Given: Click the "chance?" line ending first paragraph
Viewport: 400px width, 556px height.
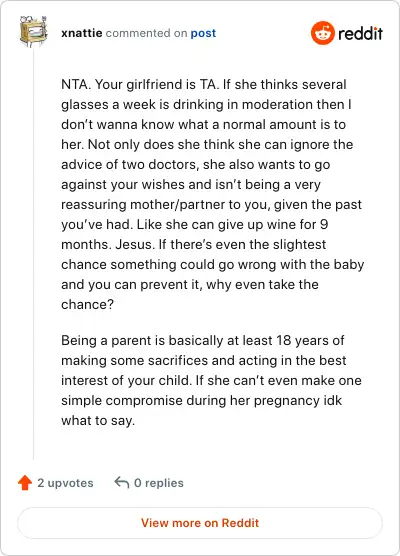Looking at the screenshot, I should tap(87, 305).
